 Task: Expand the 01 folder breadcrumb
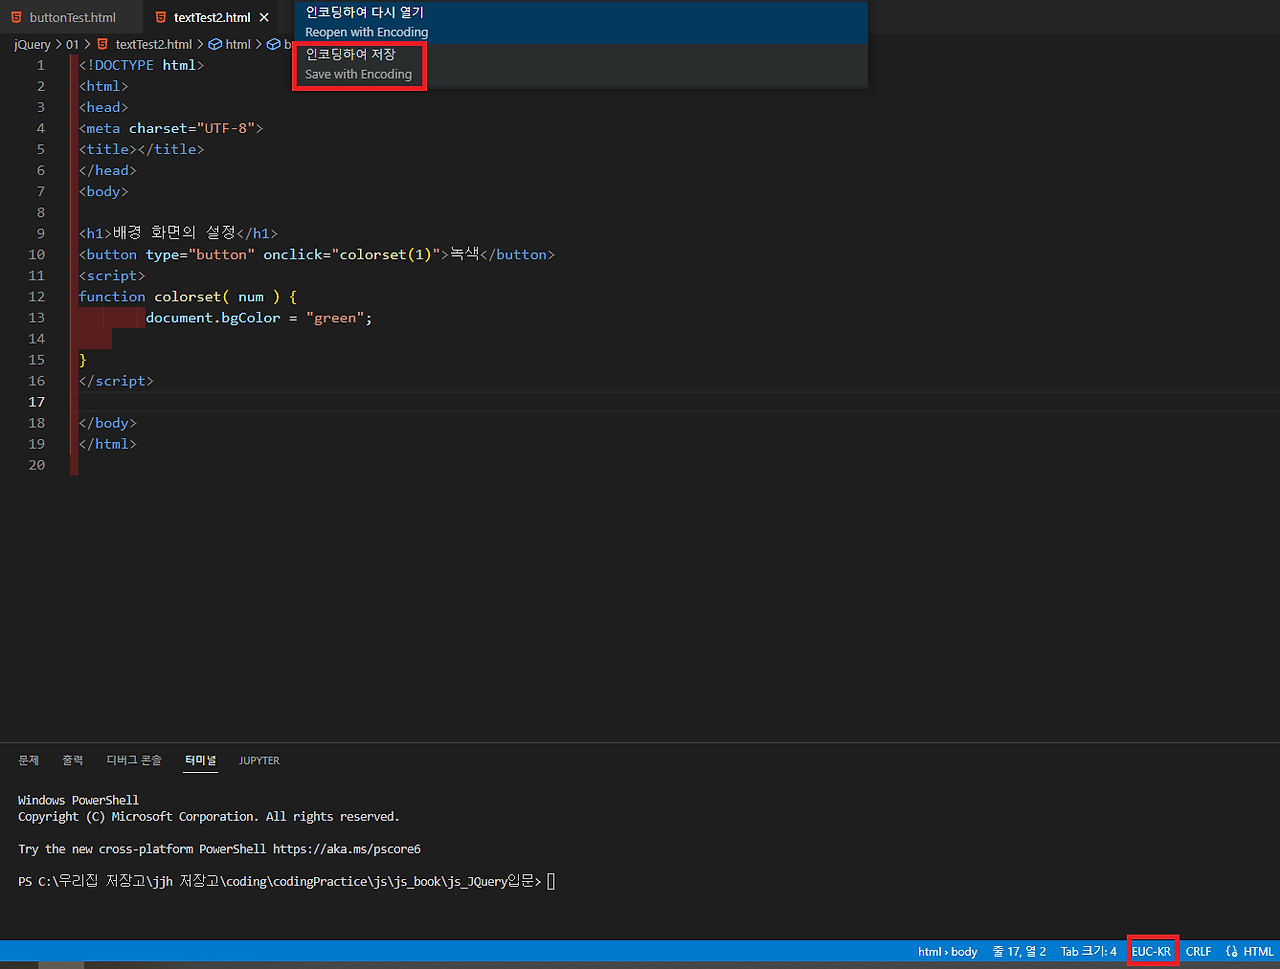(x=71, y=44)
